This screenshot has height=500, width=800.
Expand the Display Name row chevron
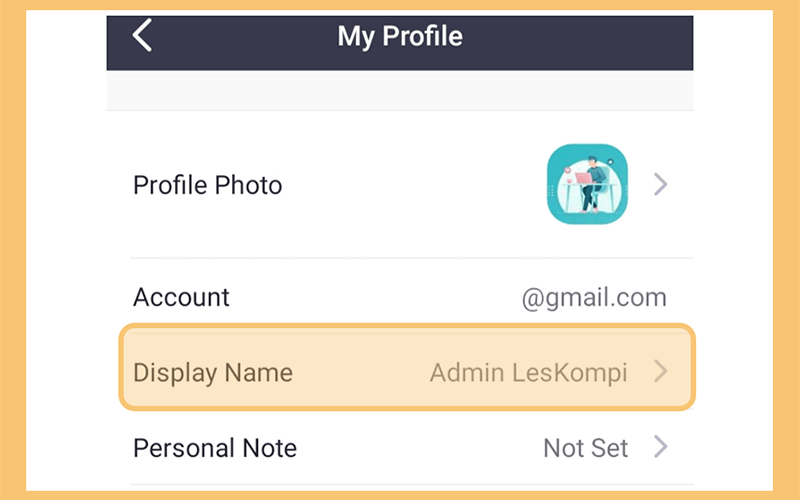[661, 371]
